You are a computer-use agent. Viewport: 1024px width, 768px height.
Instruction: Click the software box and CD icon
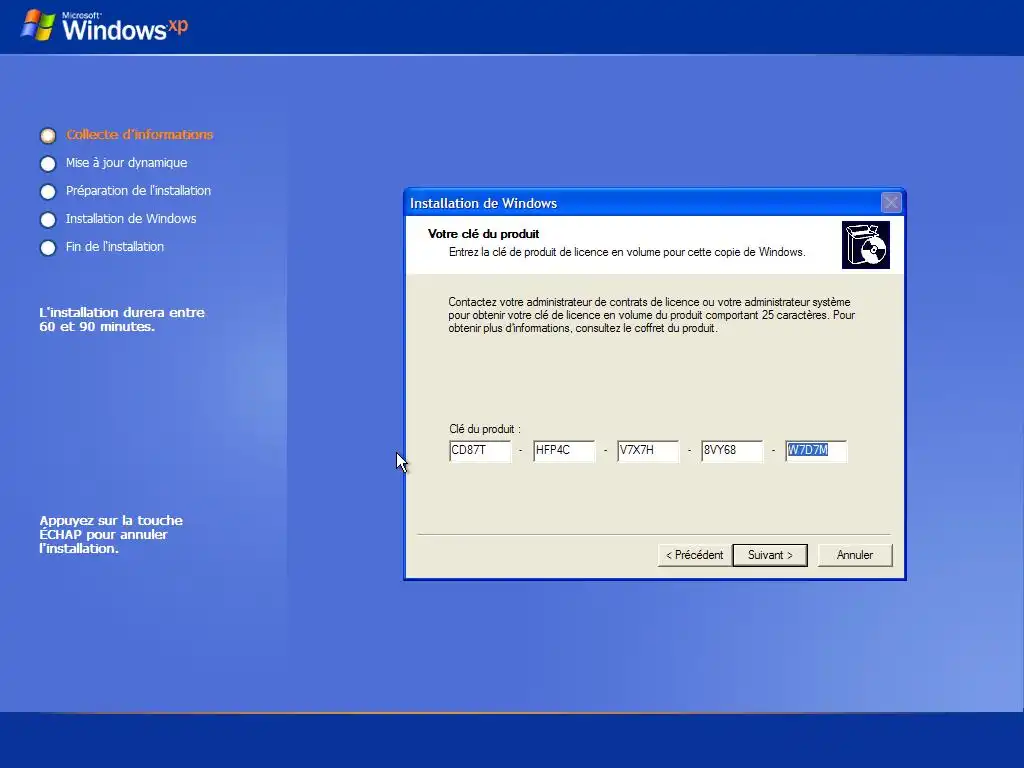(x=866, y=245)
